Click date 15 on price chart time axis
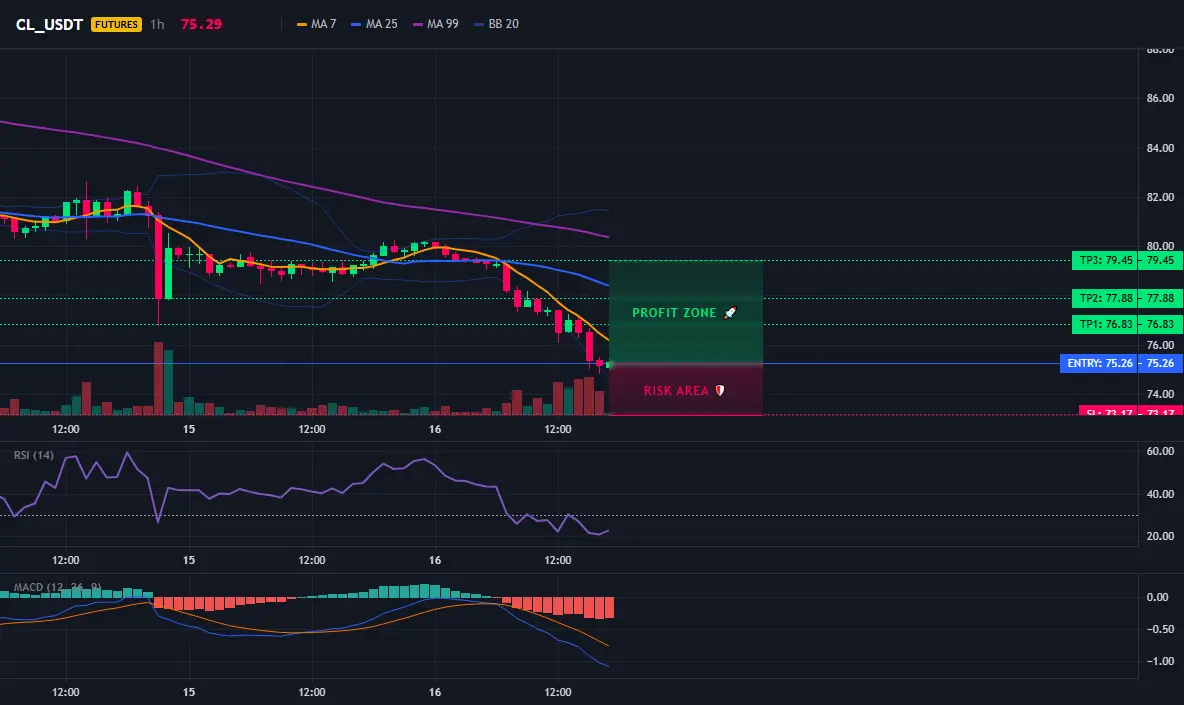1184x705 pixels. 189,429
